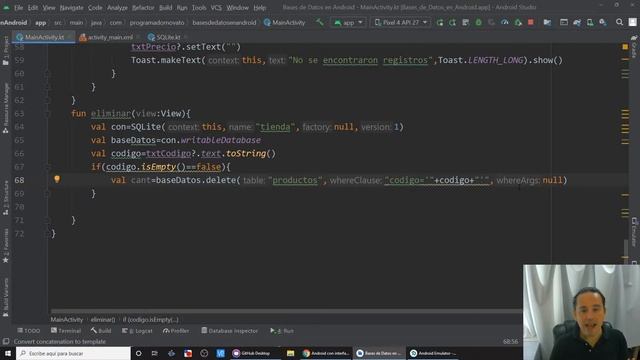
Task: Click the yellow lightbulb intention icon on line 68
Action: click(x=57, y=179)
